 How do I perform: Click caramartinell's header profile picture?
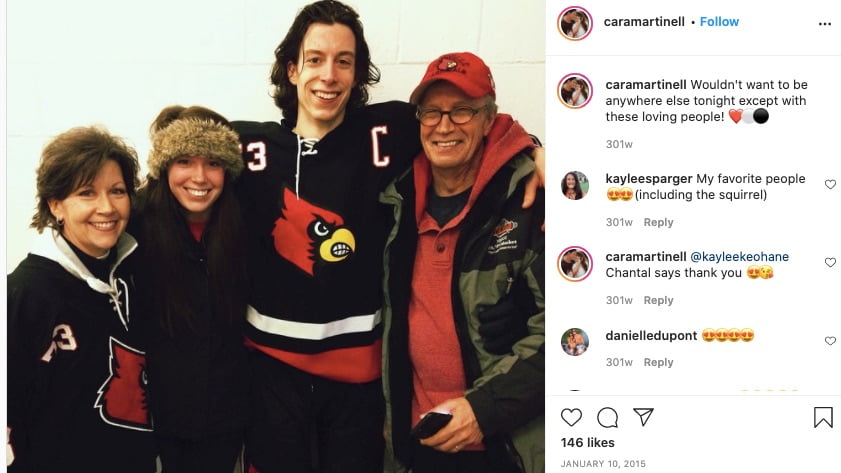point(574,24)
